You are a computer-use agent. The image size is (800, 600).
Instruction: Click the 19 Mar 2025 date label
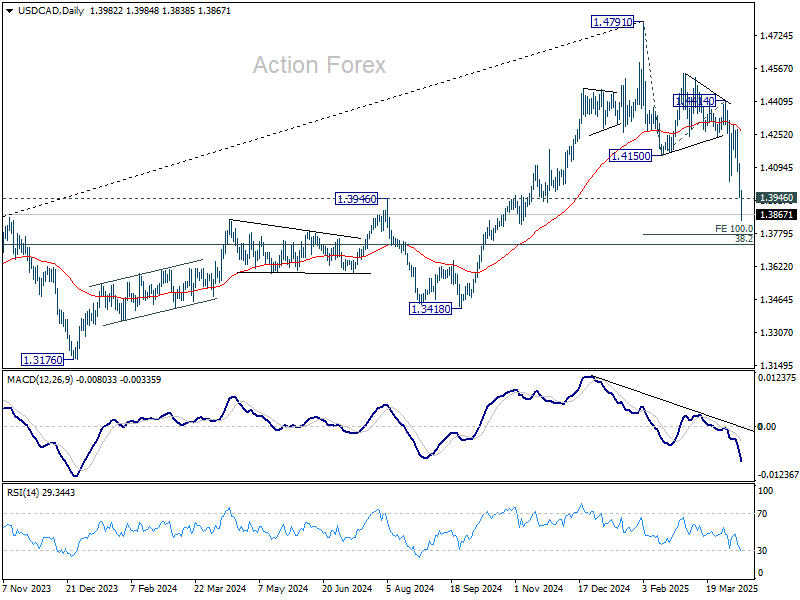point(732,589)
